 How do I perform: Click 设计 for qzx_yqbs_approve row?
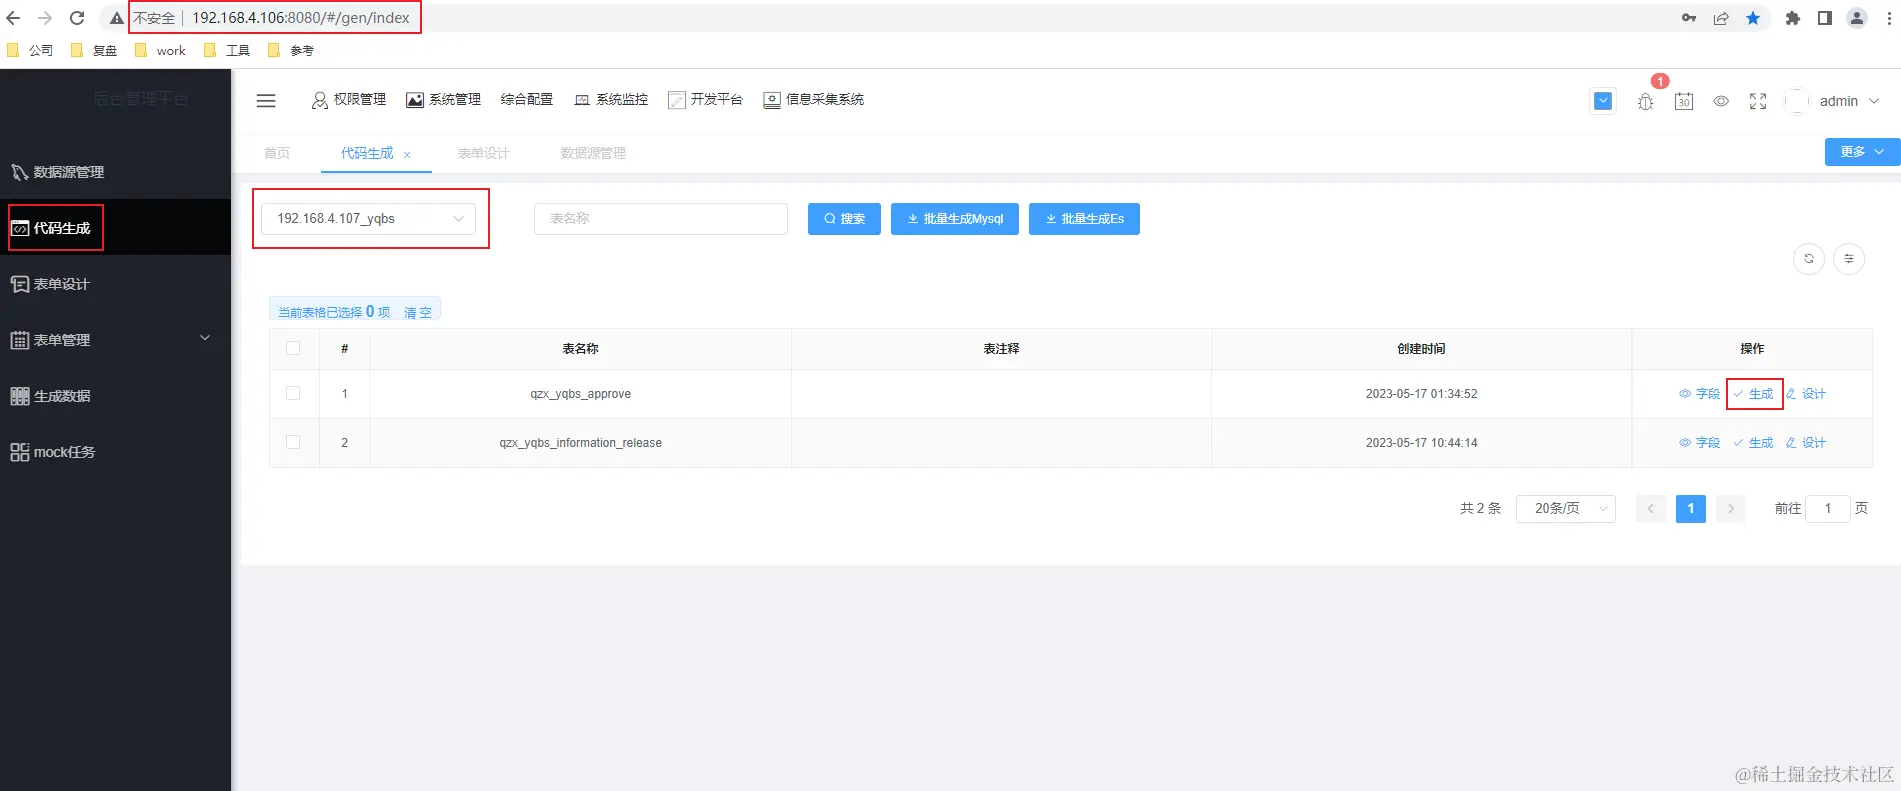pyautogui.click(x=1806, y=394)
